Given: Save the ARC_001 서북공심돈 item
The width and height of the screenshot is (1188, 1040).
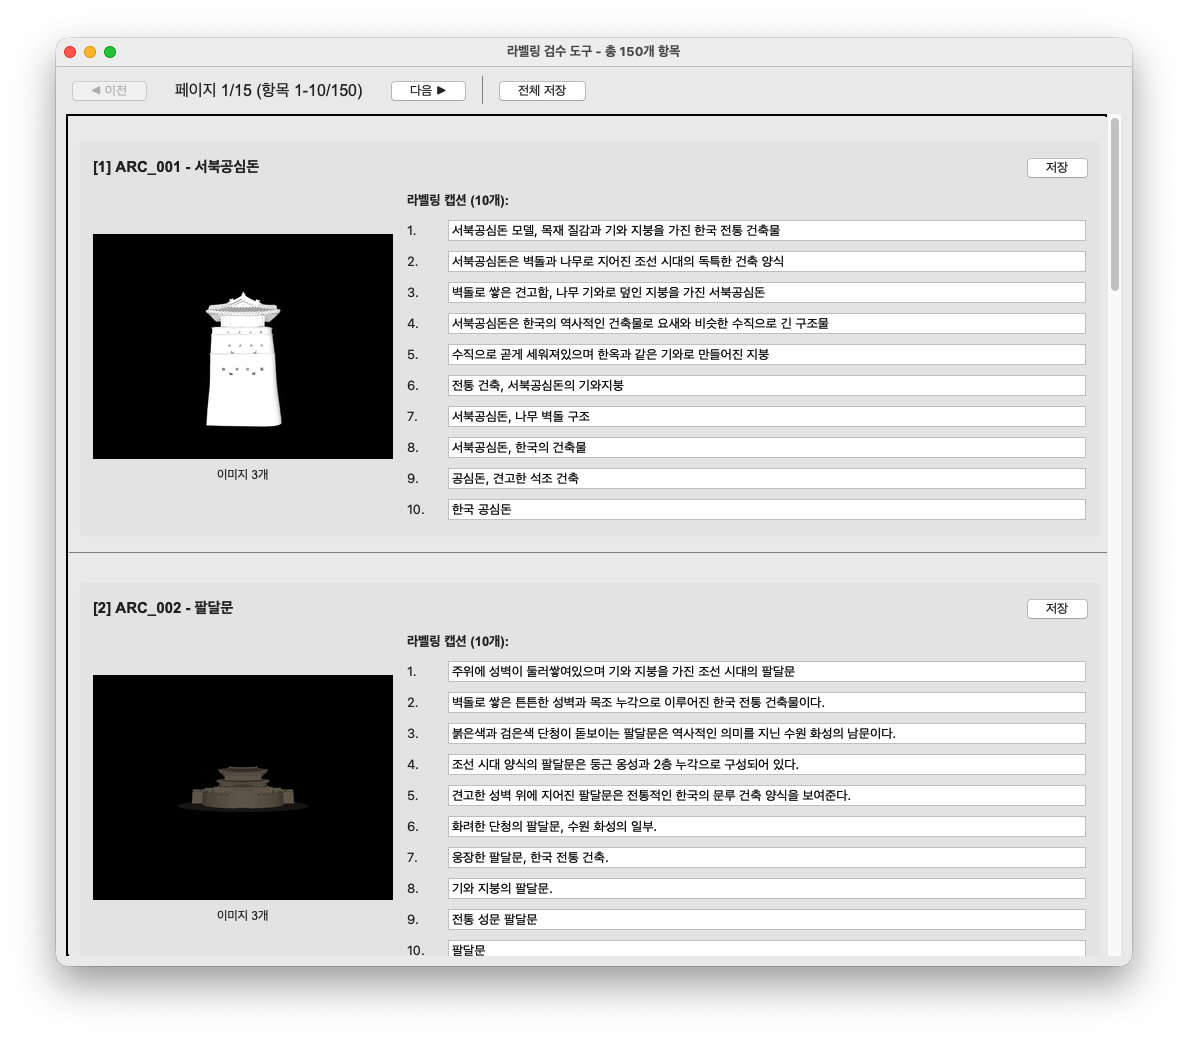Looking at the screenshot, I should click(1056, 168).
